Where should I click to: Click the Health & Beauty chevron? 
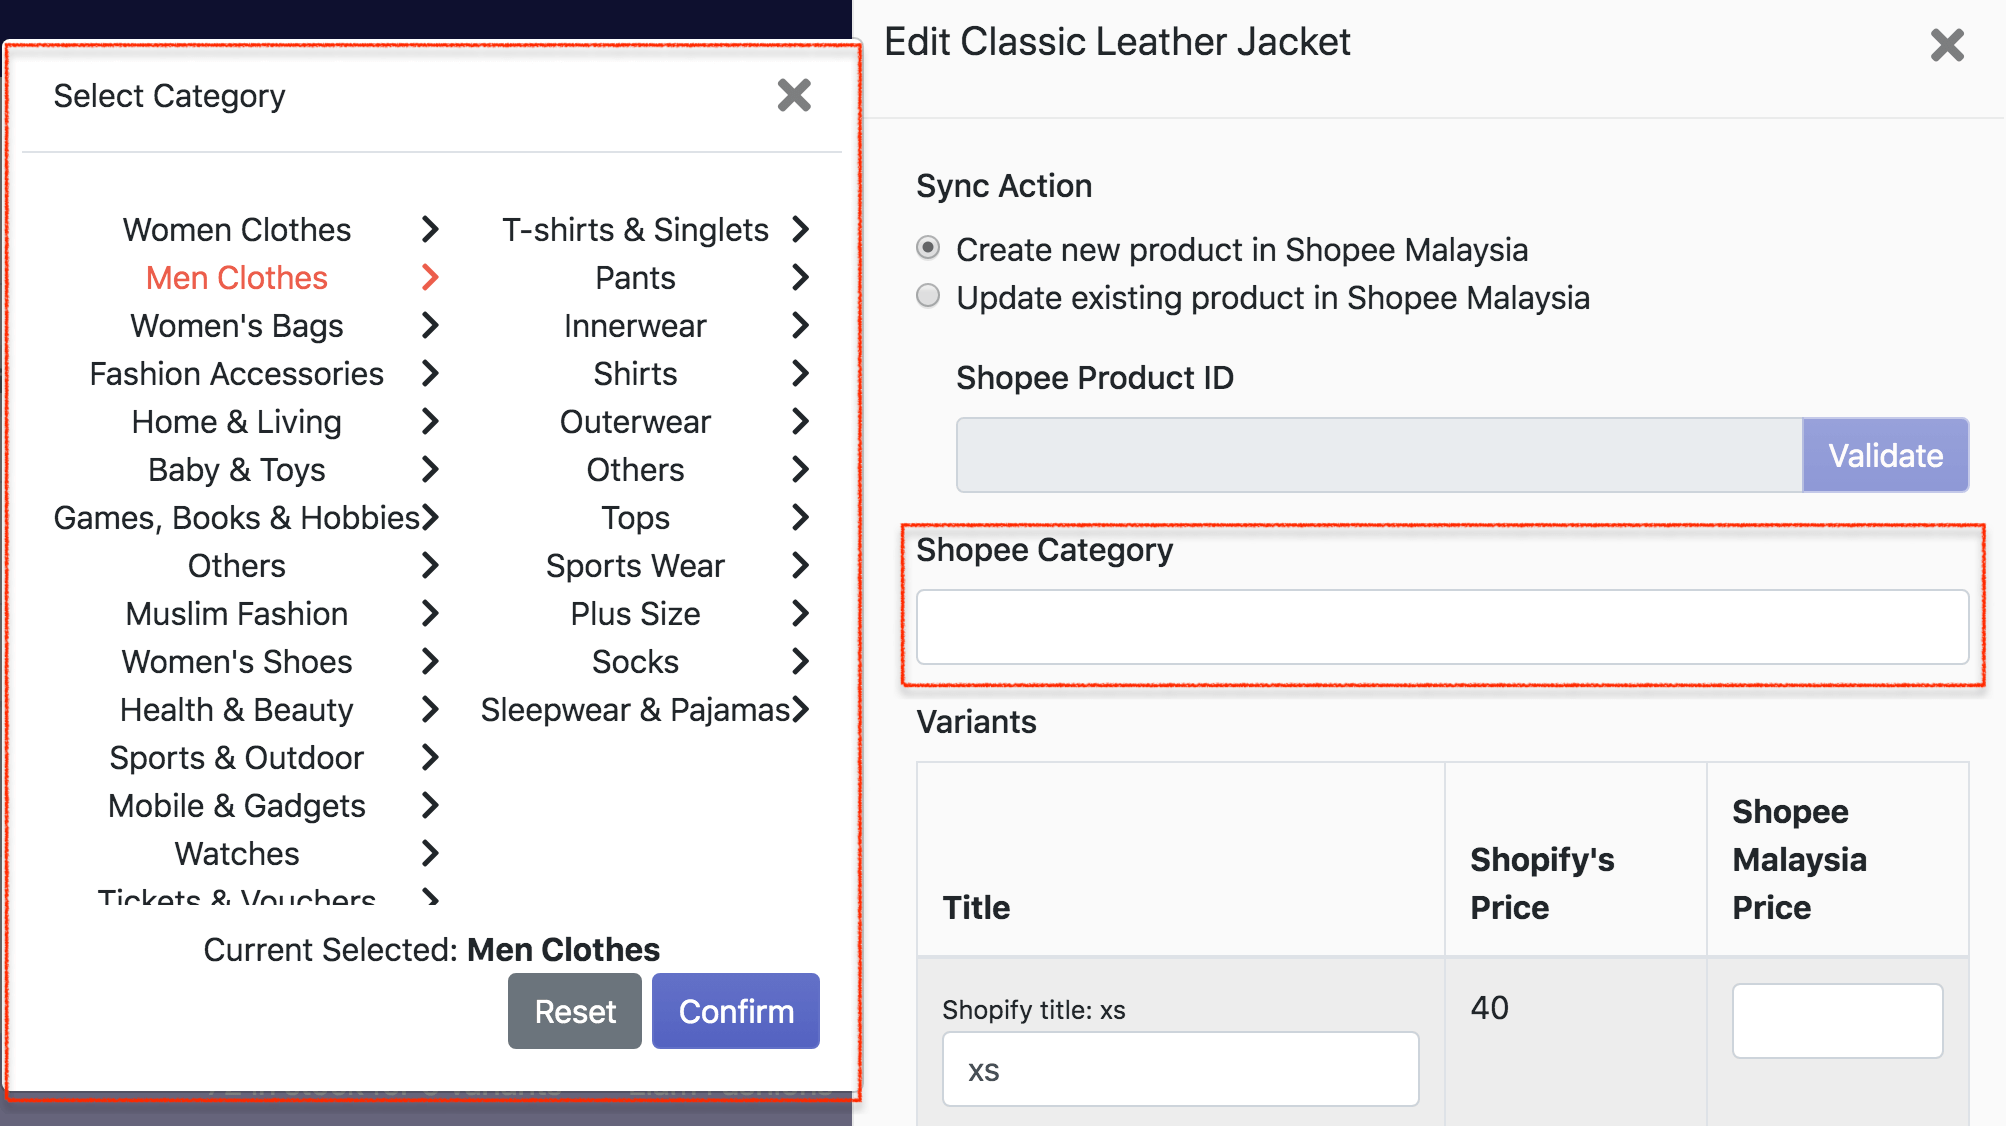(430, 709)
